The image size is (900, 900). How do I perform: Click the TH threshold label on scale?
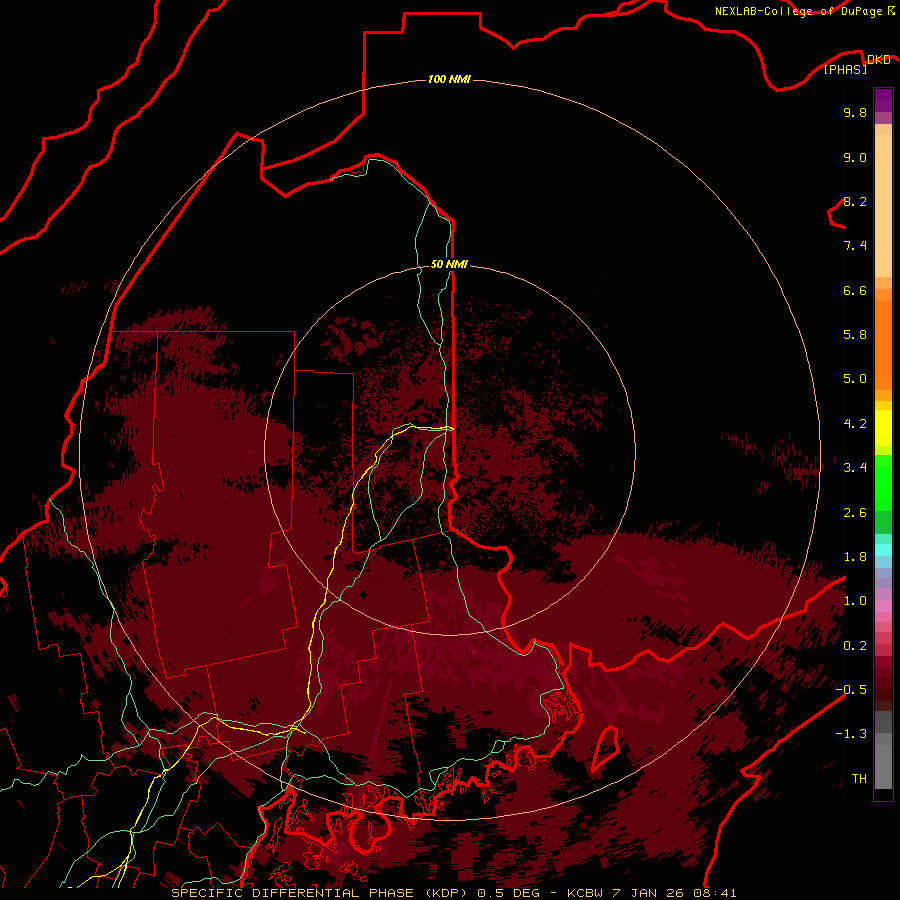(x=859, y=779)
